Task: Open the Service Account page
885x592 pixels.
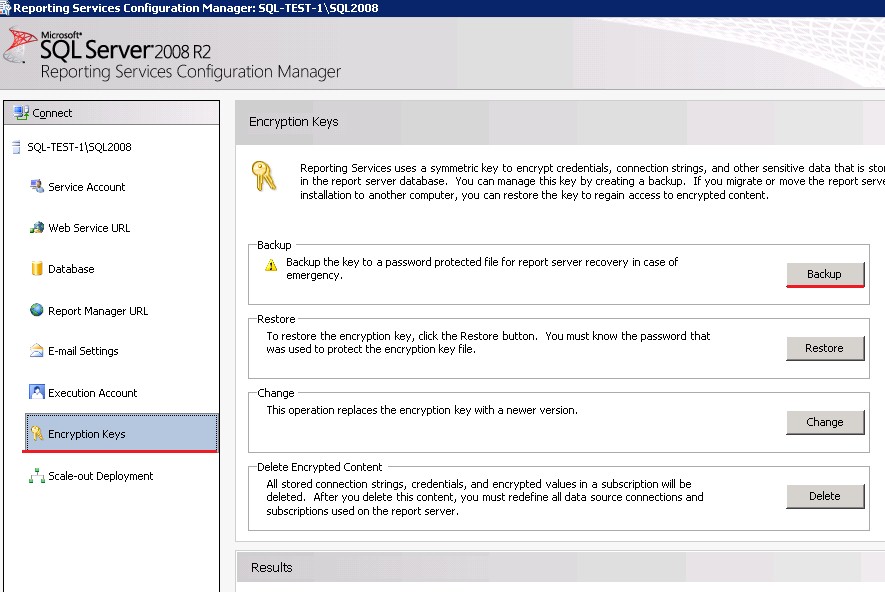Action: click(86, 187)
